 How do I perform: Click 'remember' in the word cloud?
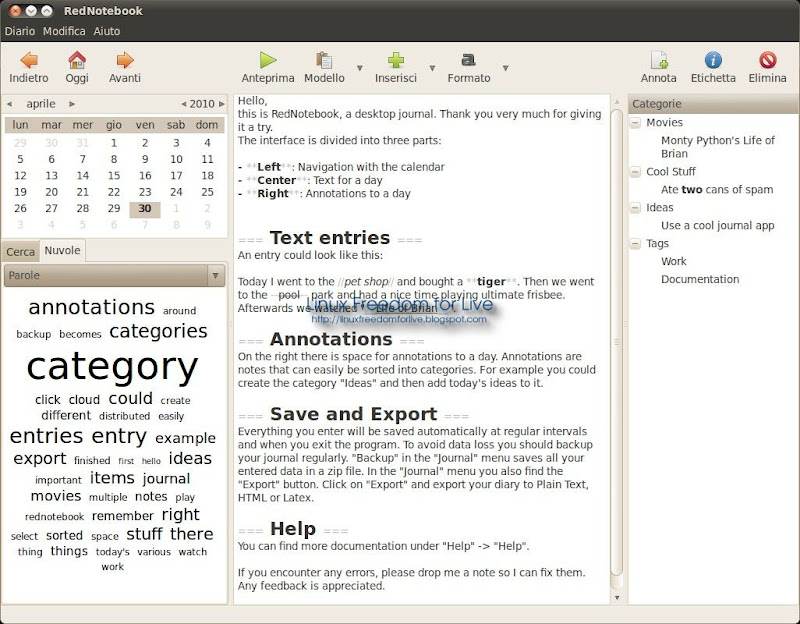[122, 516]
